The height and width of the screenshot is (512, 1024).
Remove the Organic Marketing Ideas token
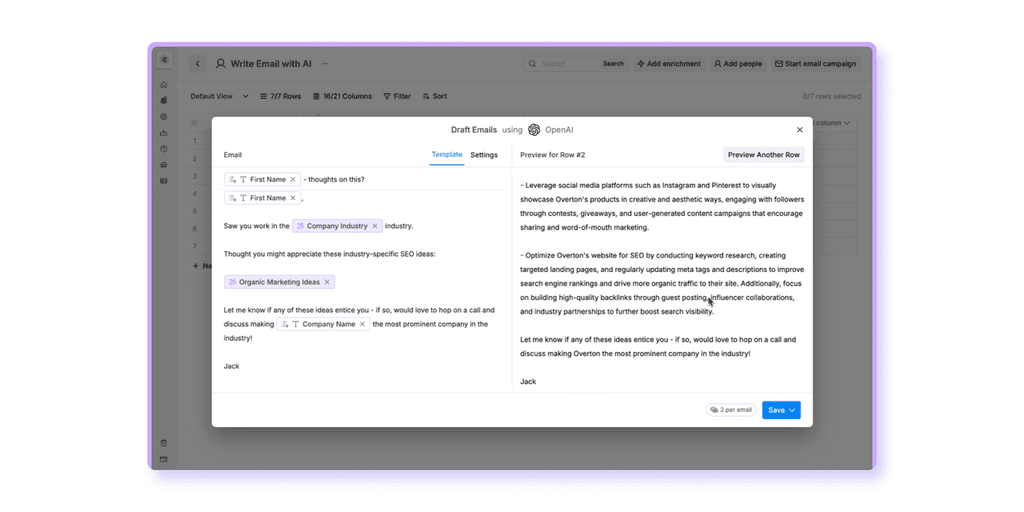(x=327, y=282)
